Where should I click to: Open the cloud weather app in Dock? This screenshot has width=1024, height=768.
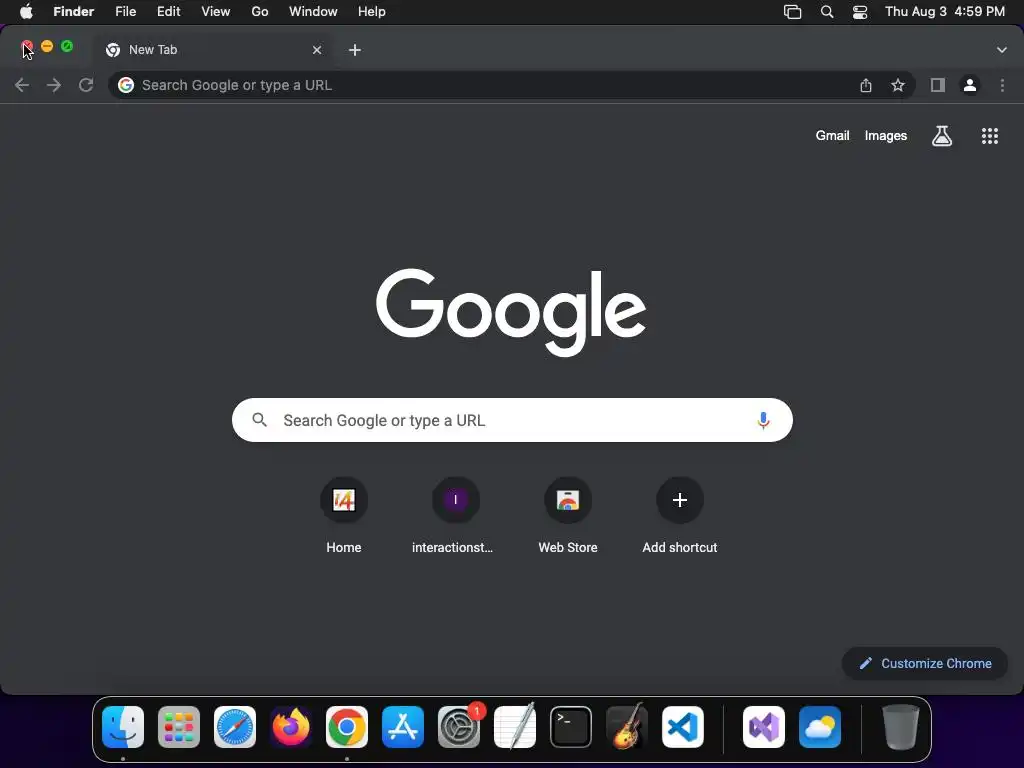coord(820,727)
